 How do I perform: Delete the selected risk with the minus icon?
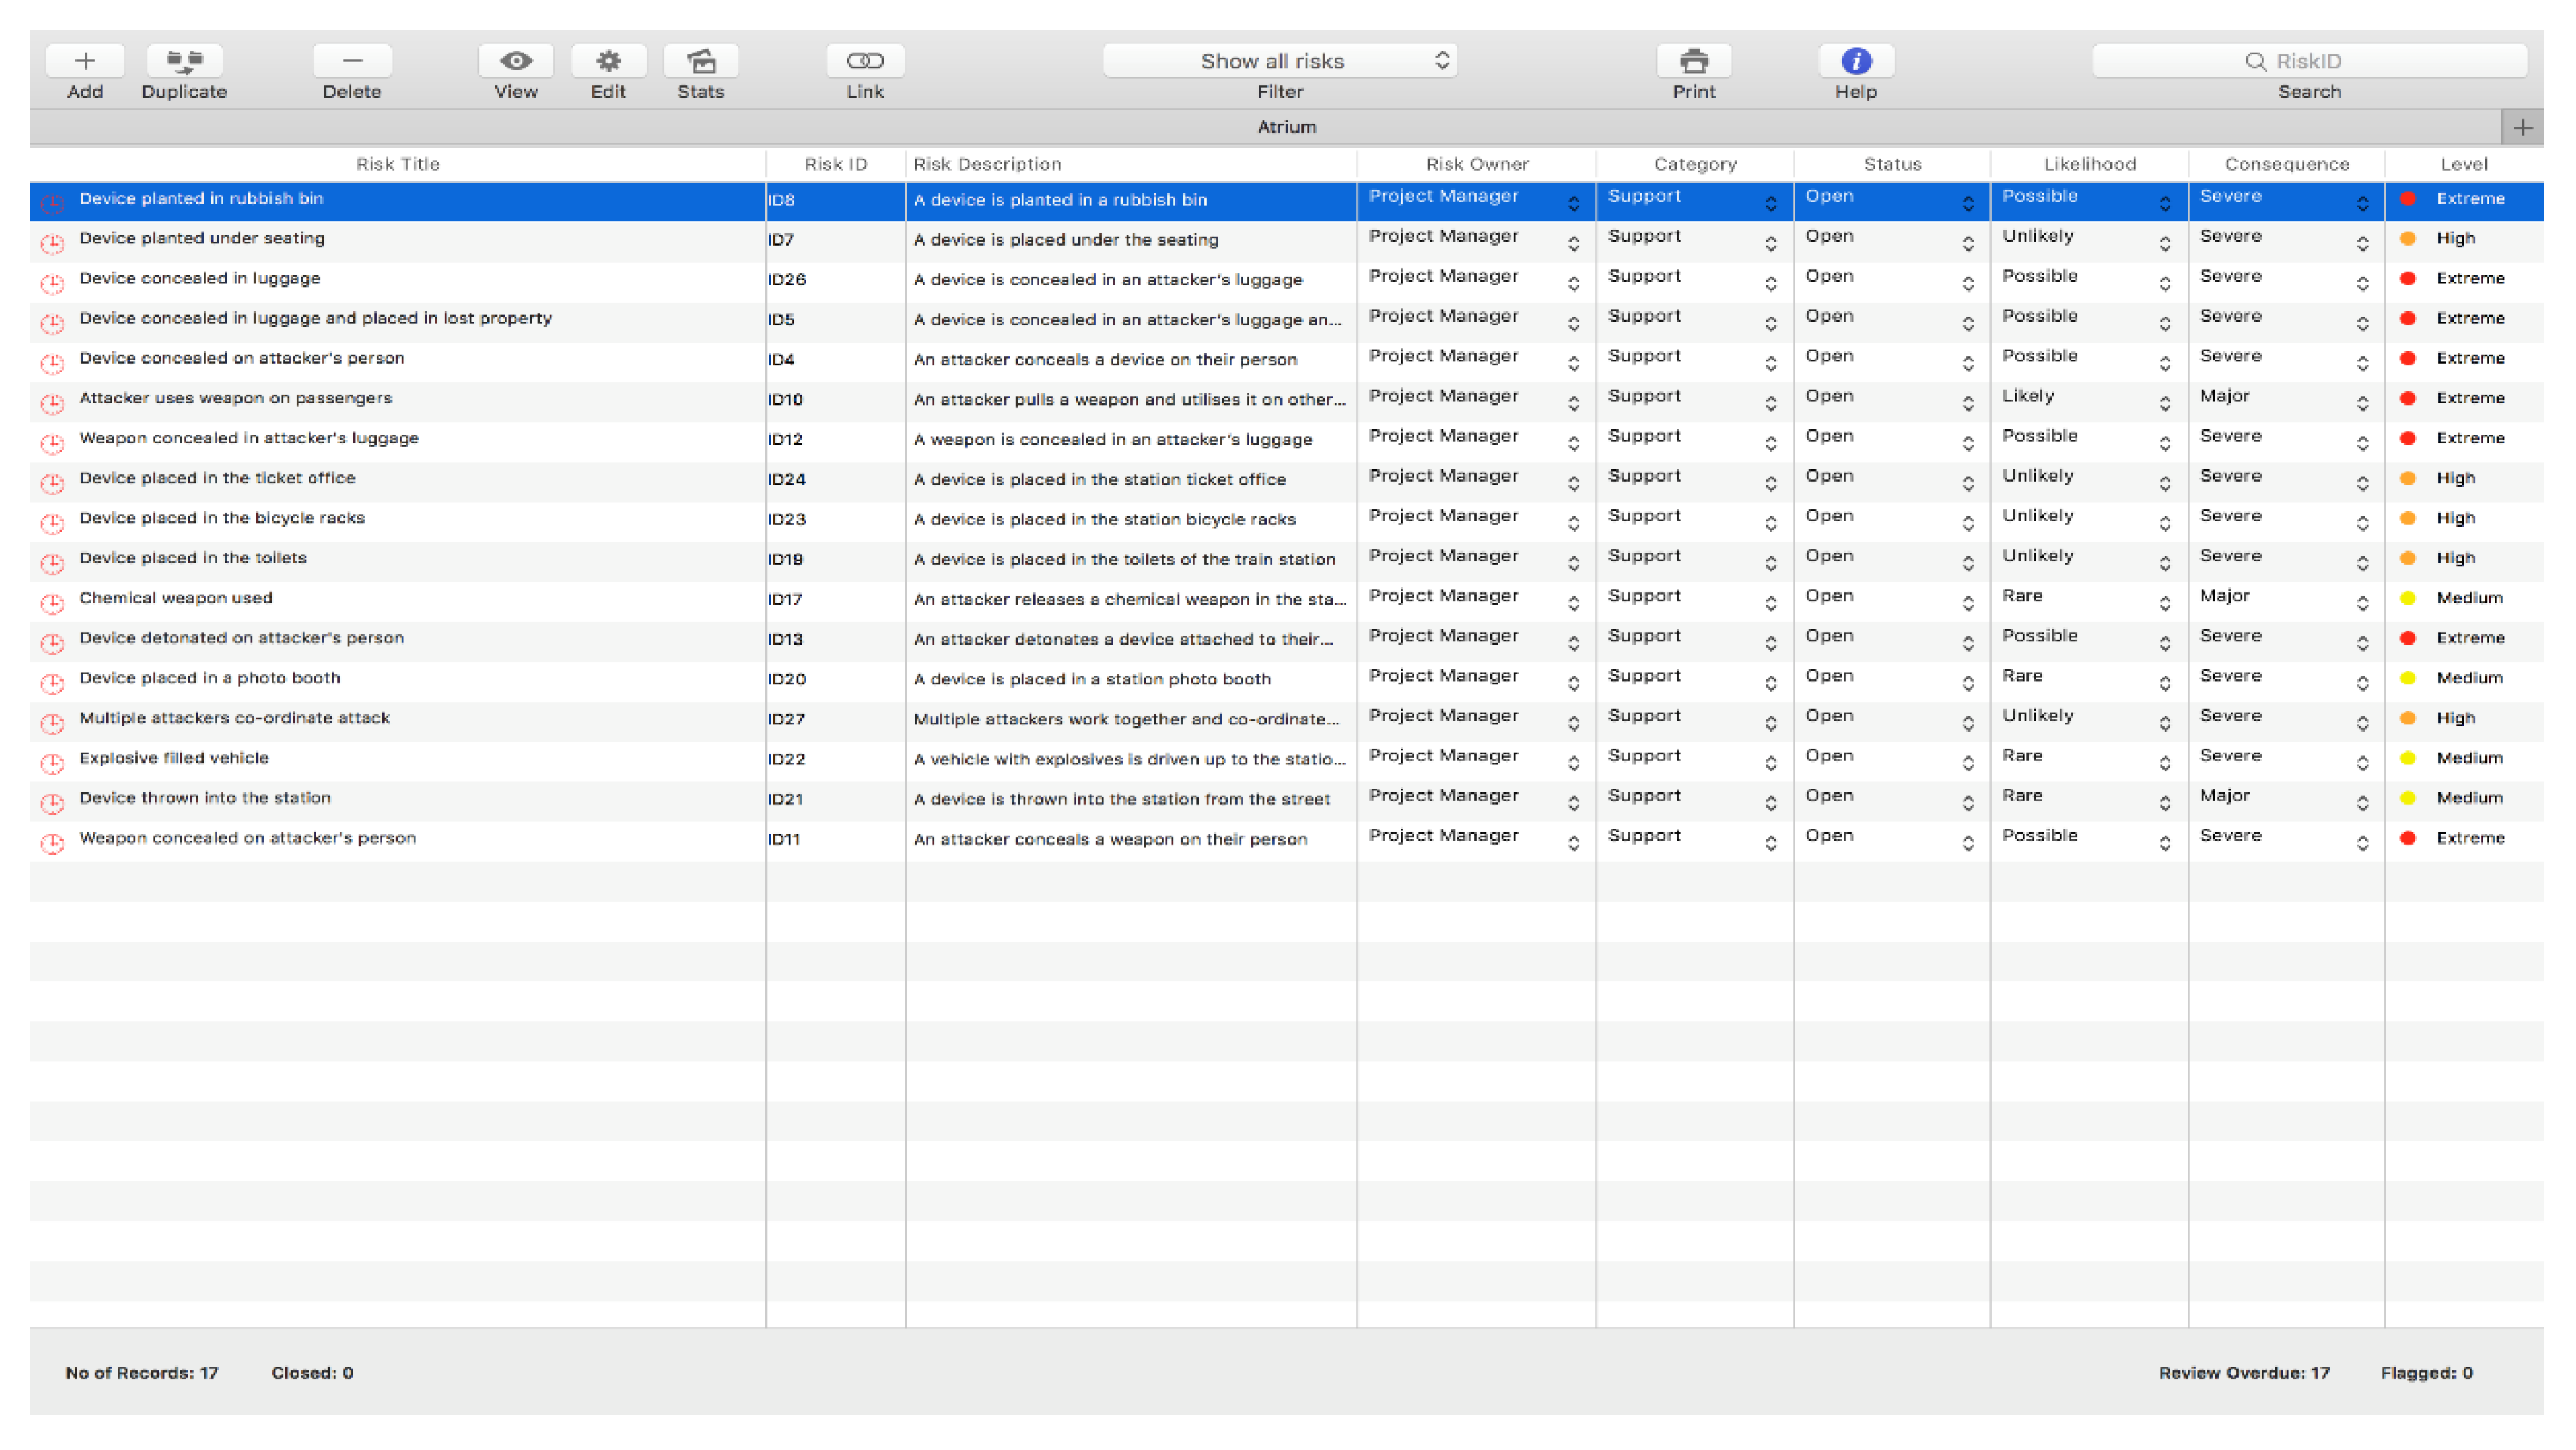pyautogui.click(x=352, y=61)
